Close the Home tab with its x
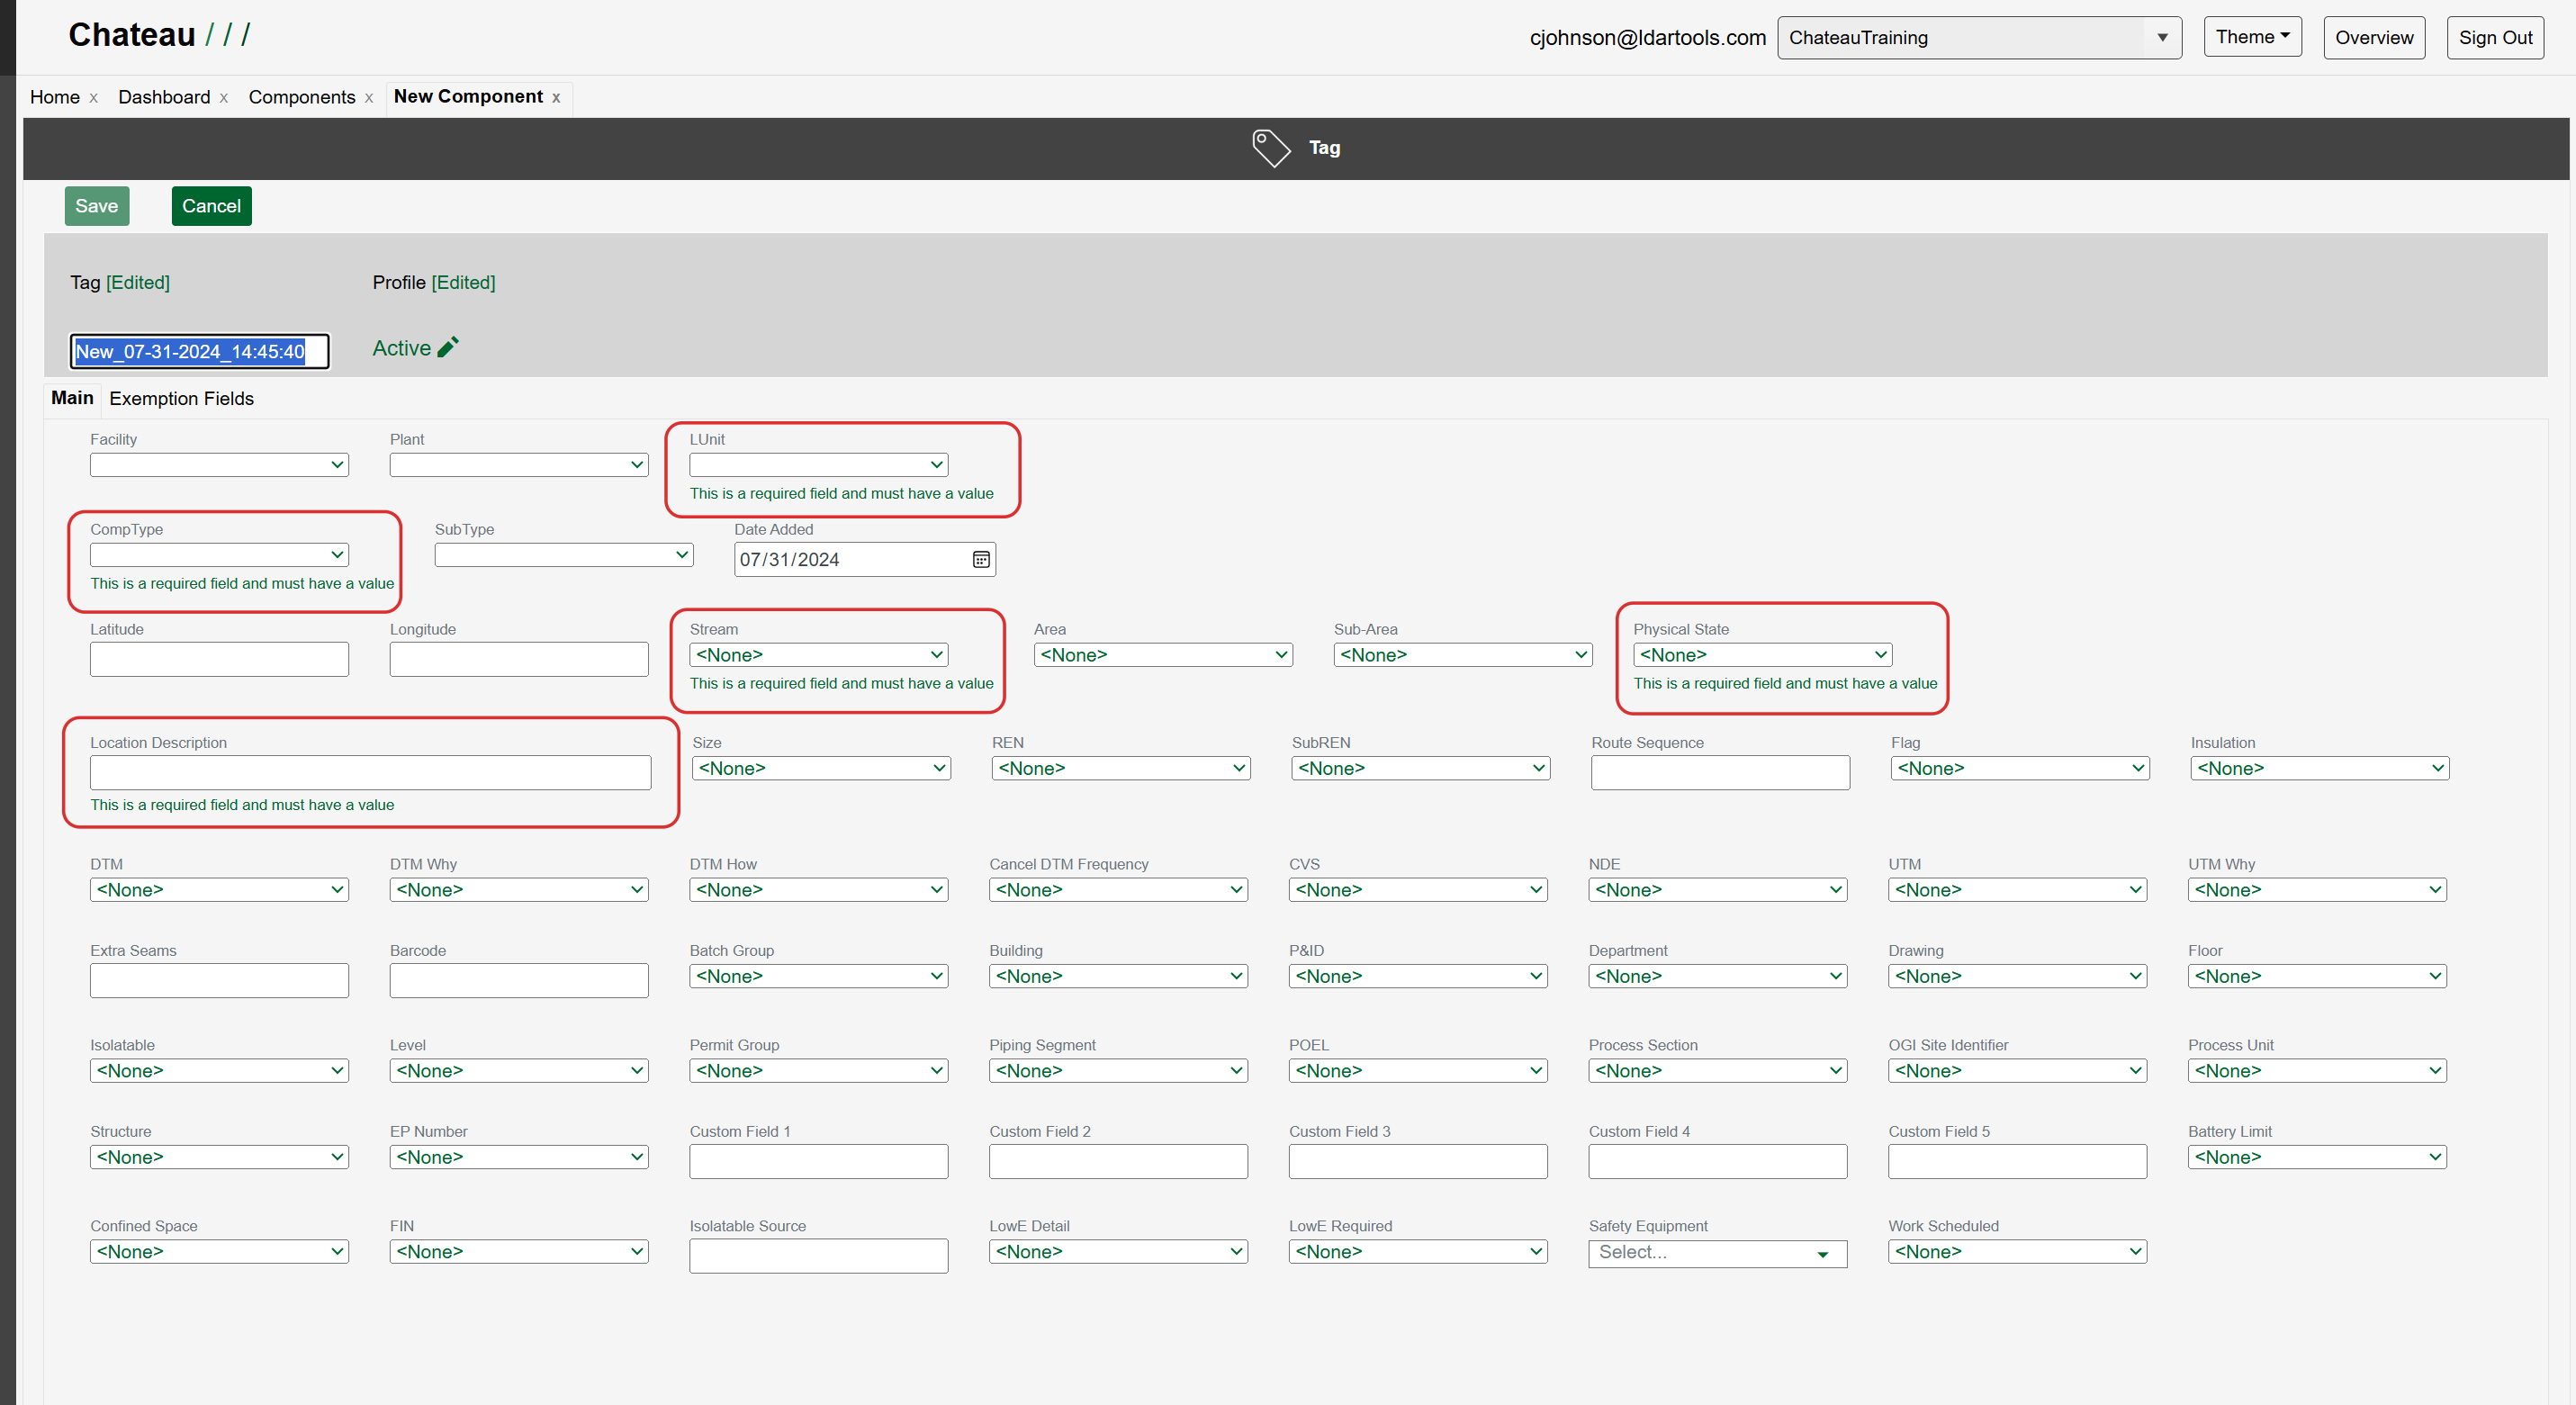2576x1405 pixels. click(93, 98)
